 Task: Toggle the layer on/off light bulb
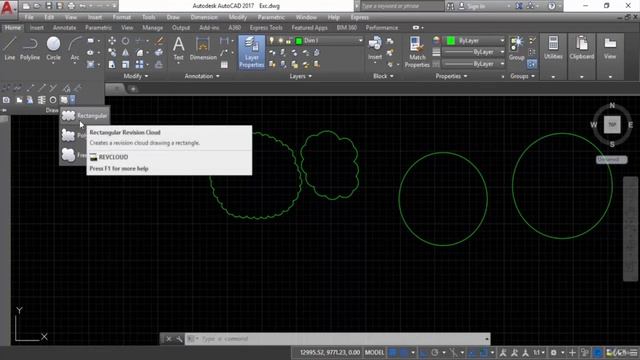tap(271, 40)
